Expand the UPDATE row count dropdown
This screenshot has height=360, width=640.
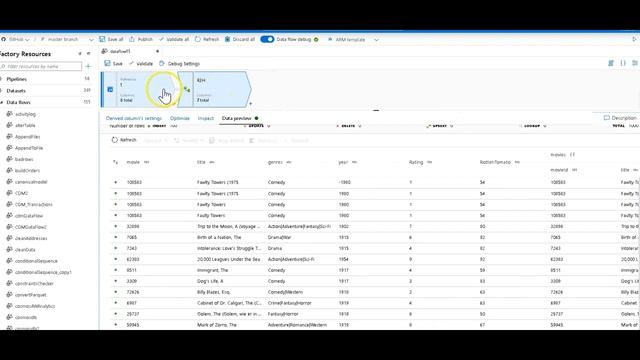(x=269, y=126)
